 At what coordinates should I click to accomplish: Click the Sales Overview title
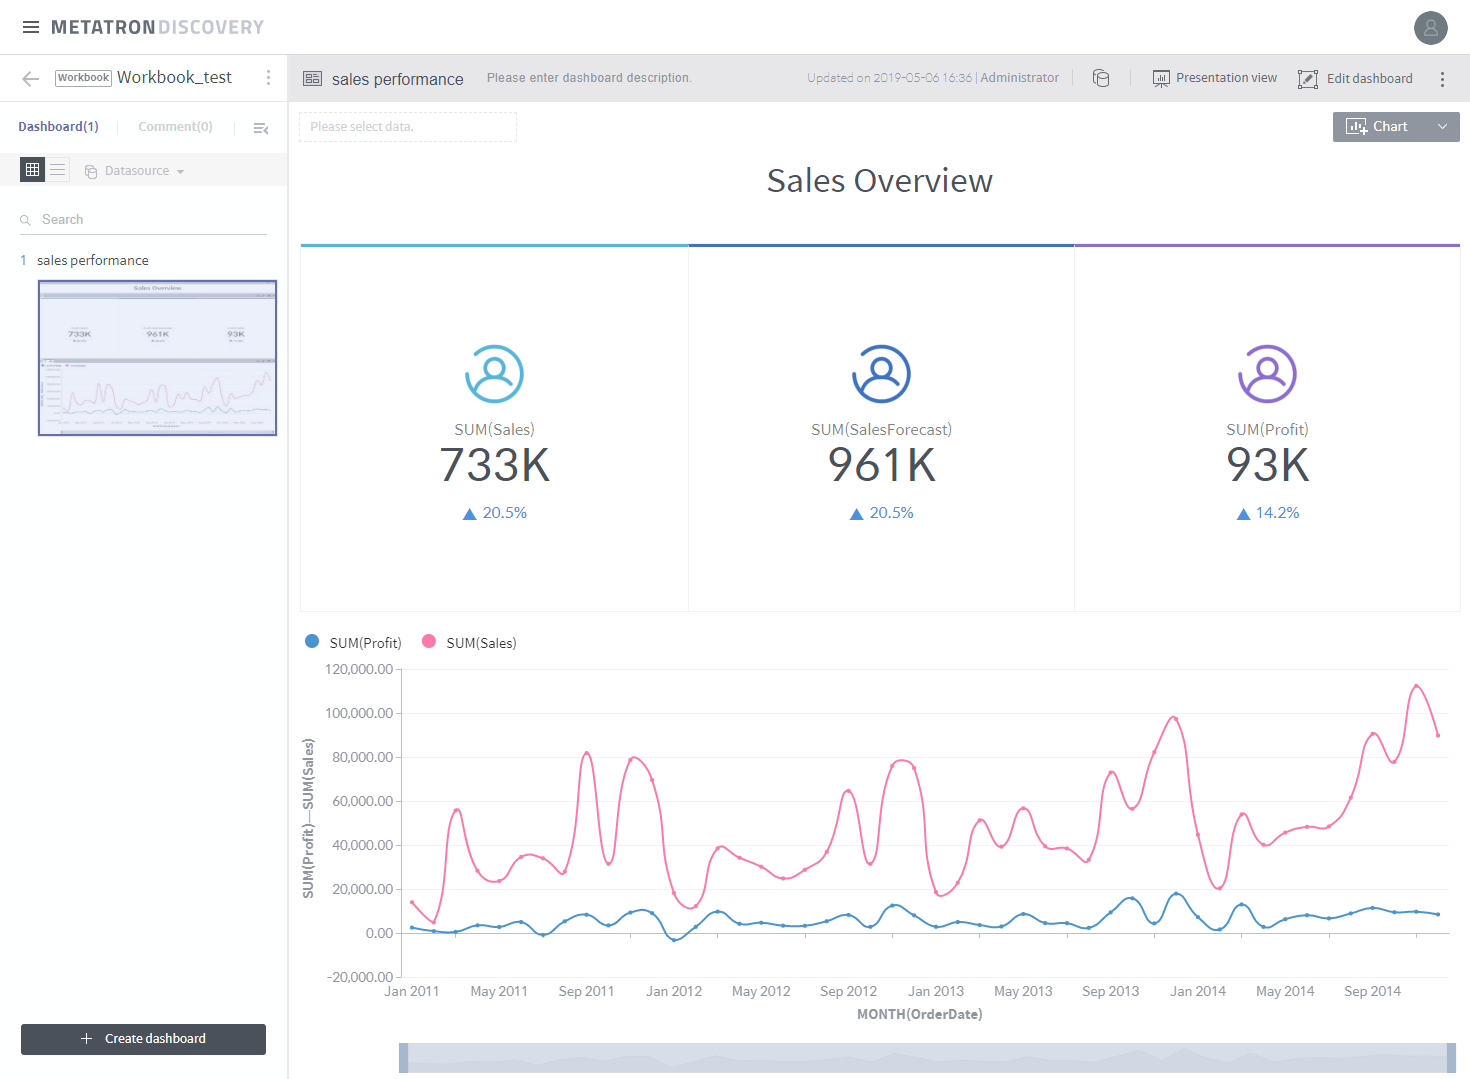tap(880, 181)
